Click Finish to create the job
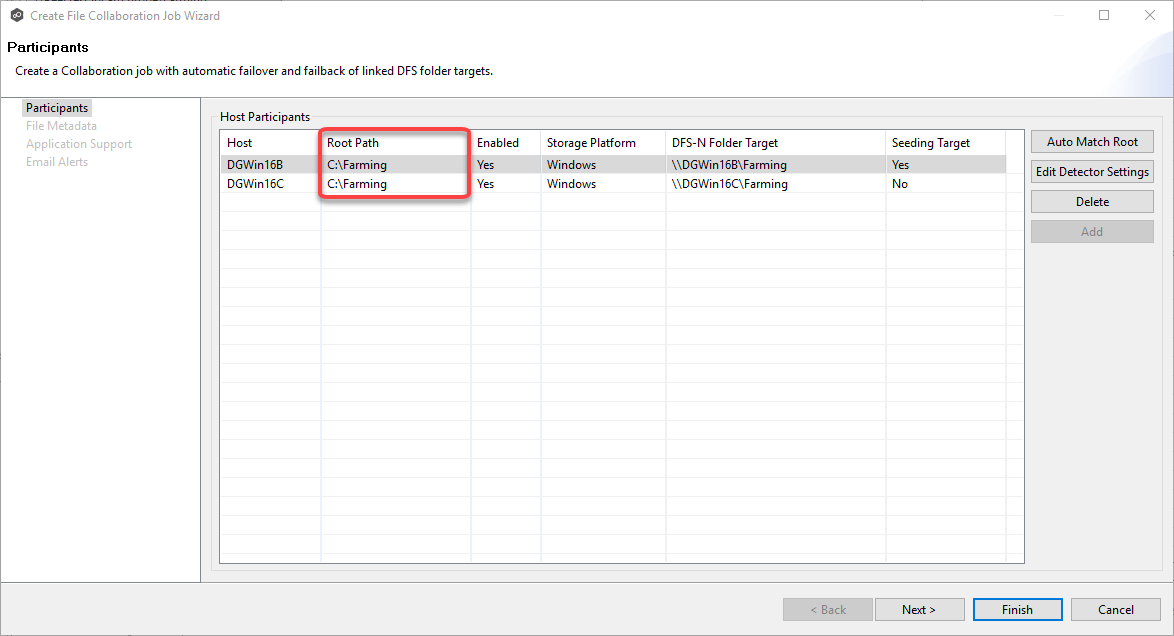Viewport: 1174px width, 636px height. pyautogui.click(x=1017, y=609)
